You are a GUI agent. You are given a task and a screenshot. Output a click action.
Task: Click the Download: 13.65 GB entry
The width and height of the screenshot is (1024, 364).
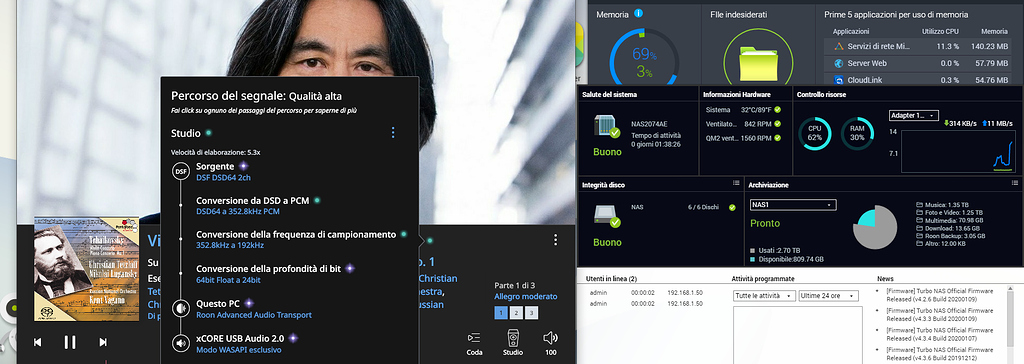point(947,228)
